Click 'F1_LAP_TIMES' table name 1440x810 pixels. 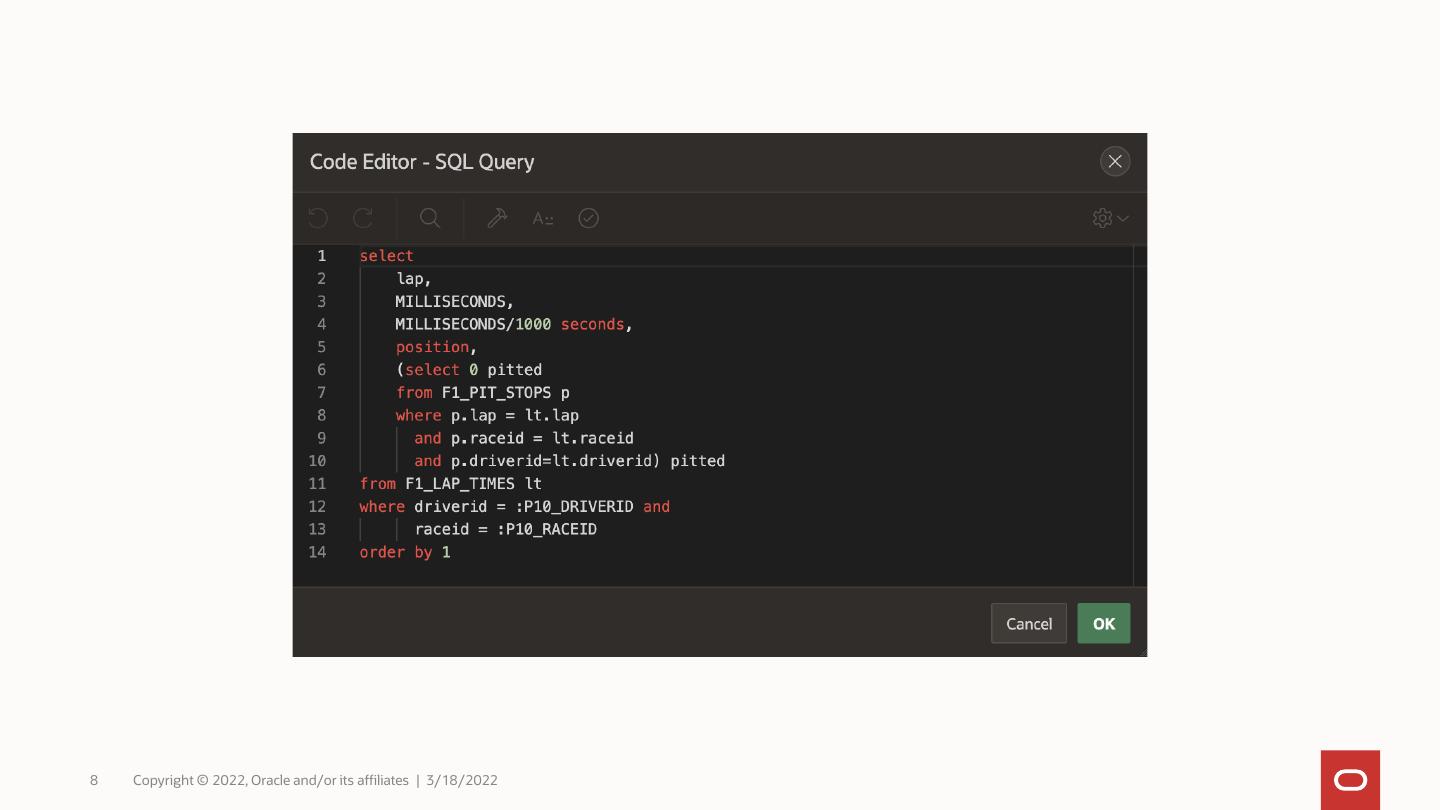460,484
